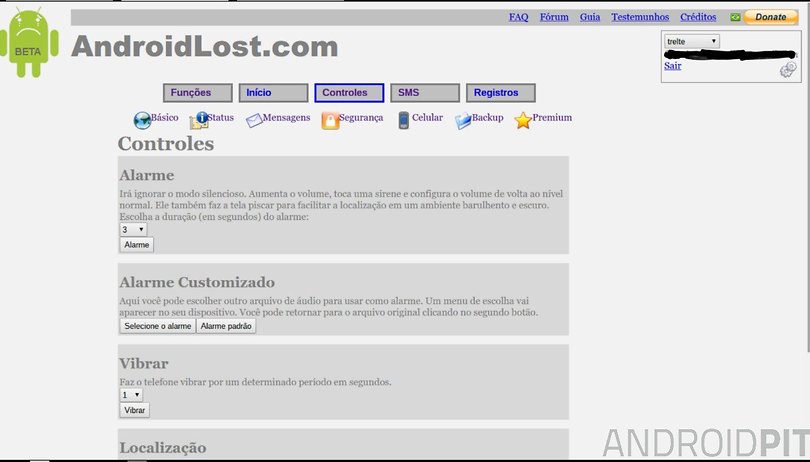Click the AndroidLost.com site title
Screen dimensions: 810x462
205,47
